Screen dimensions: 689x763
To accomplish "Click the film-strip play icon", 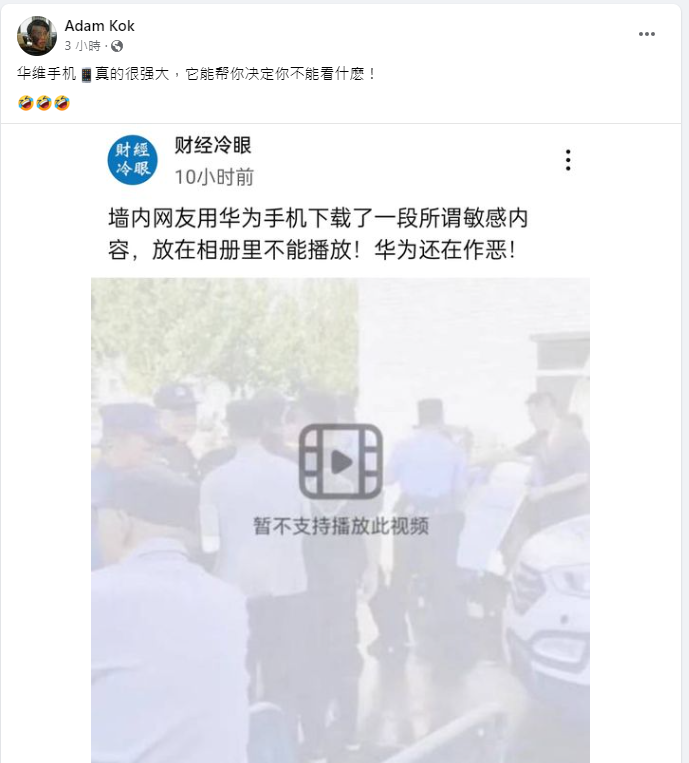I will (341, 461).
